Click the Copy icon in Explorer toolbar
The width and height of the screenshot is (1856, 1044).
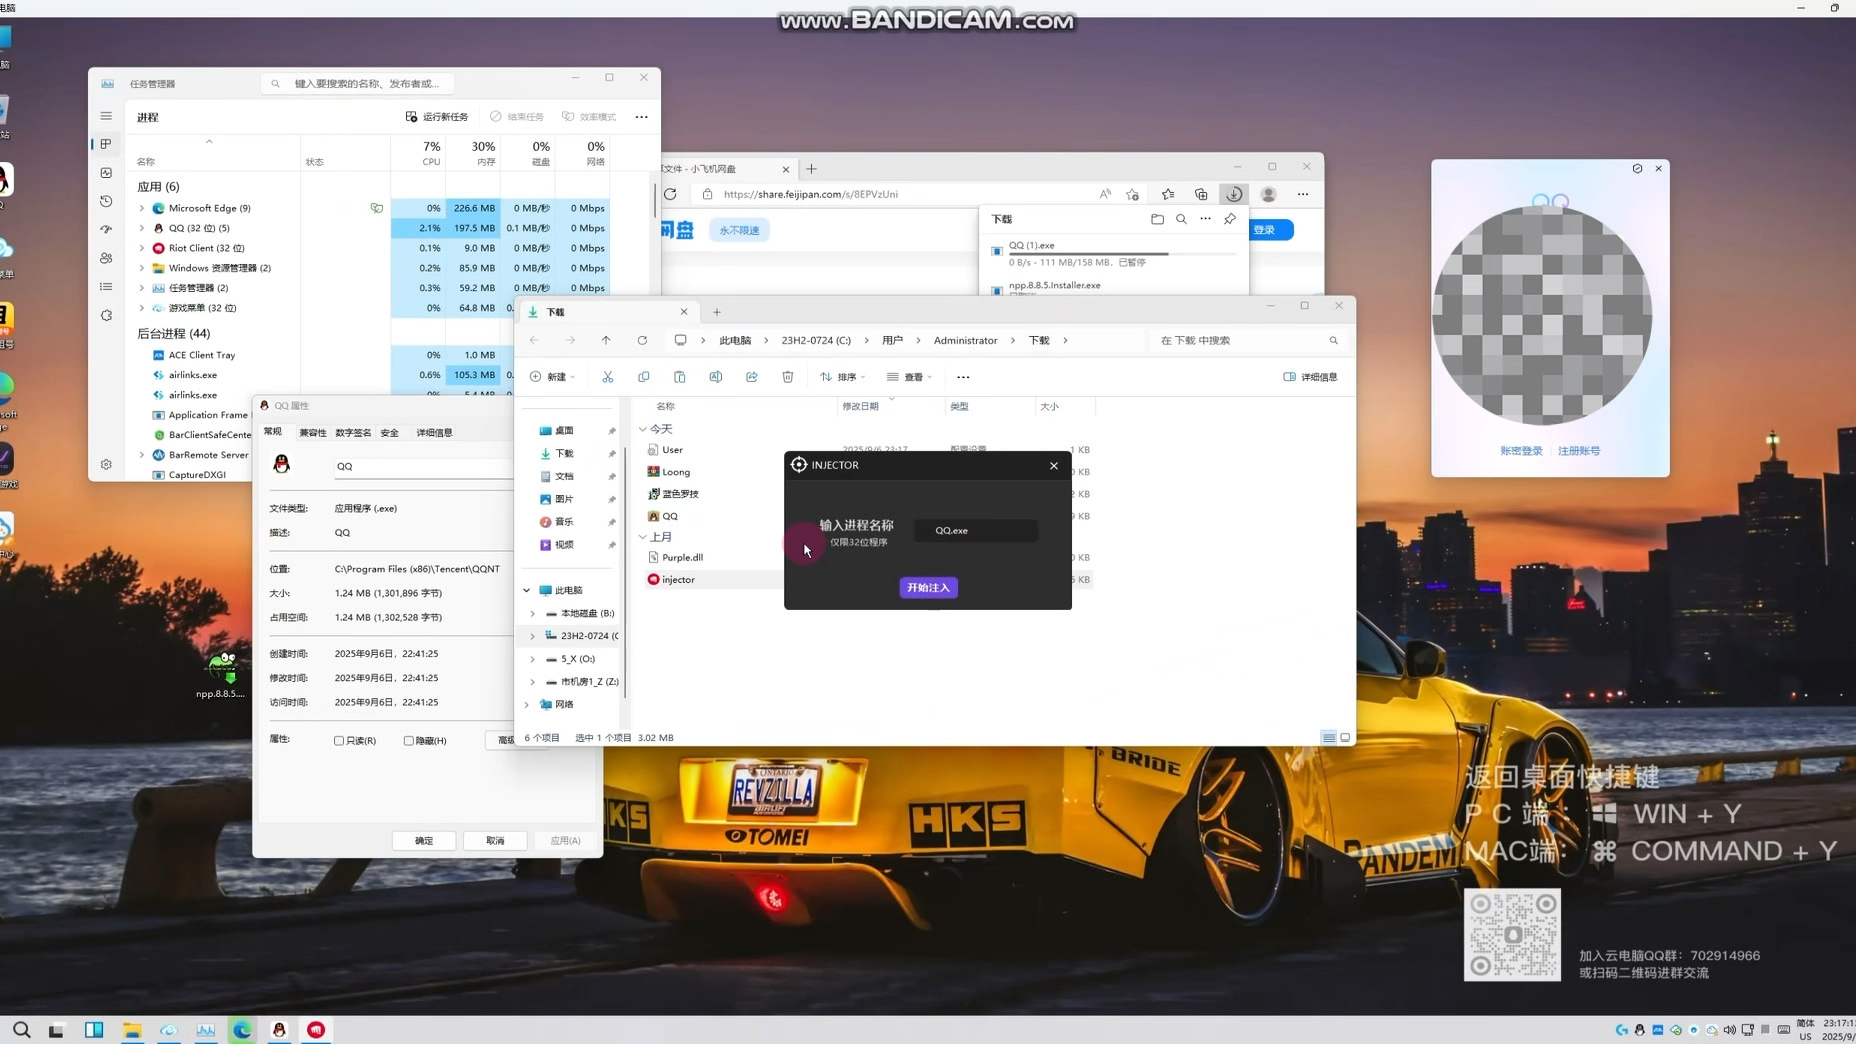click(x=643, y=377)
